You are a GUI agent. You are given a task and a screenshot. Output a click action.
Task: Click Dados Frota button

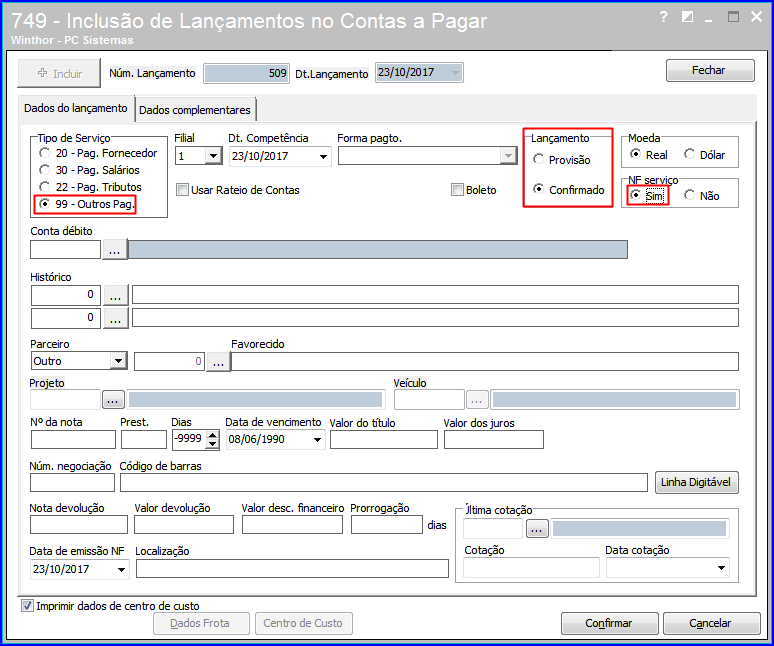pyautogui.click(x=200, y=623)
